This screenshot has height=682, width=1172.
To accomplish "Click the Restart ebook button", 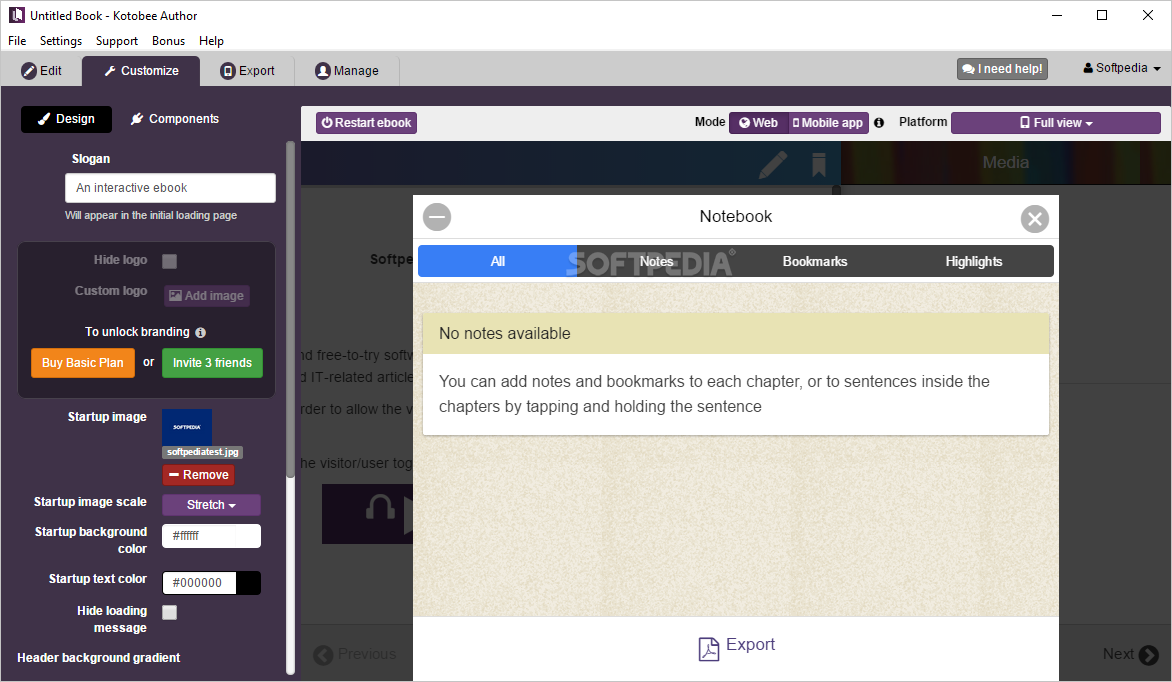I will point(366,123).
